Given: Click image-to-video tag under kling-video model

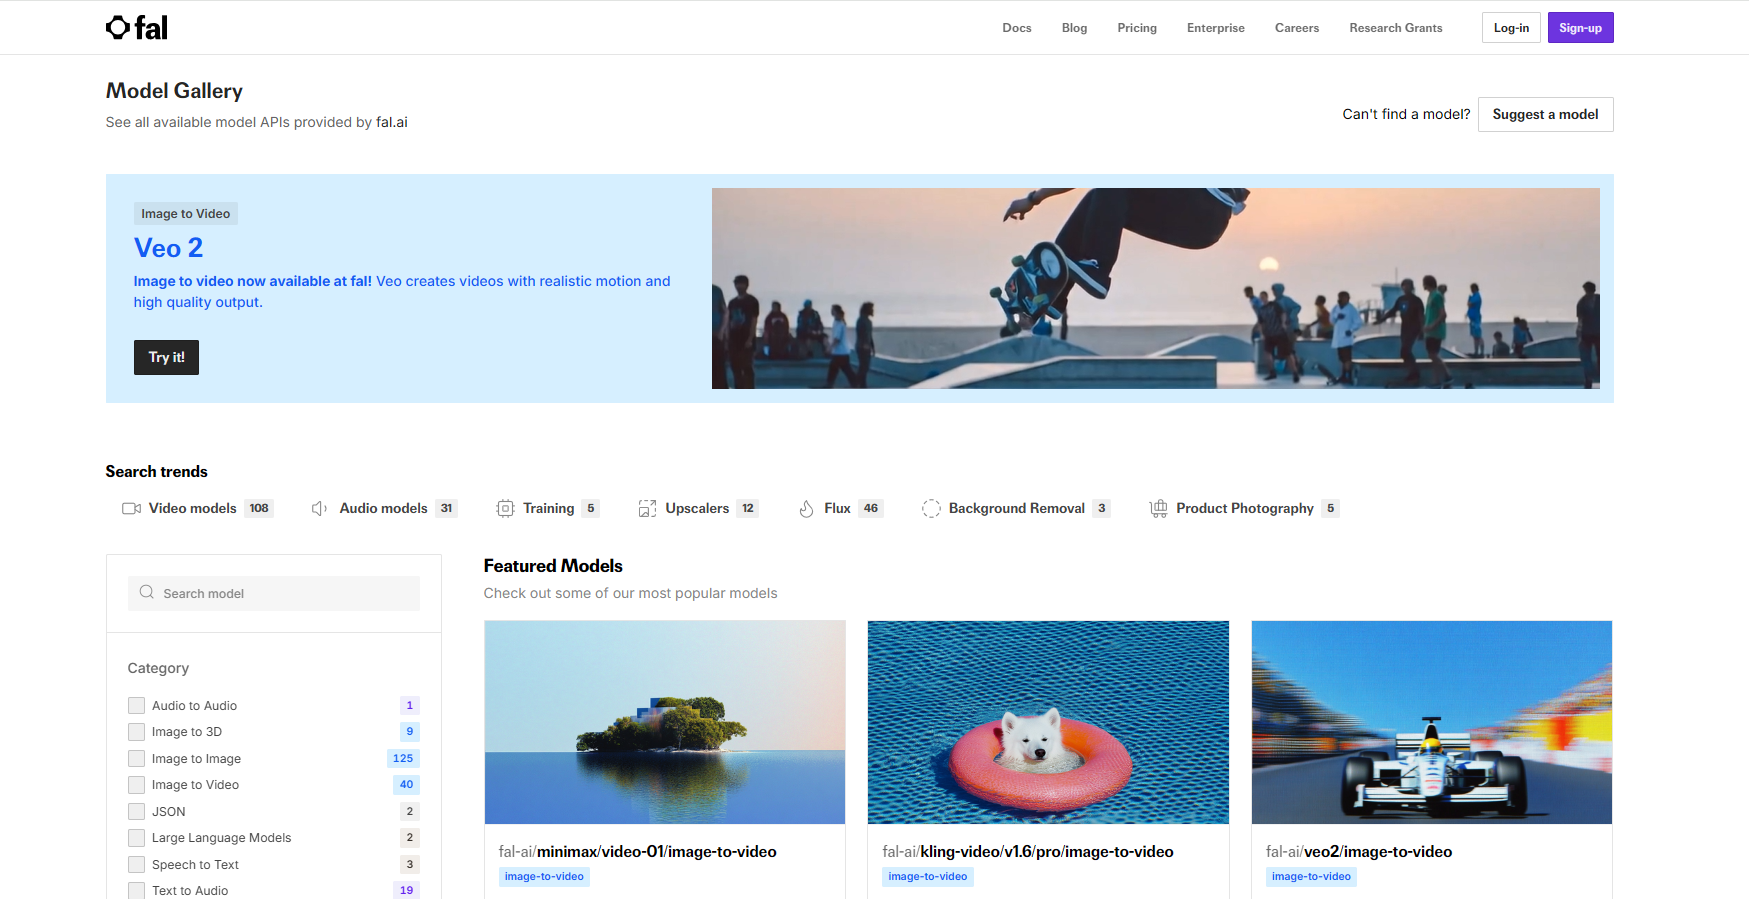Looking at the screenshot, I should click(928, 877).
